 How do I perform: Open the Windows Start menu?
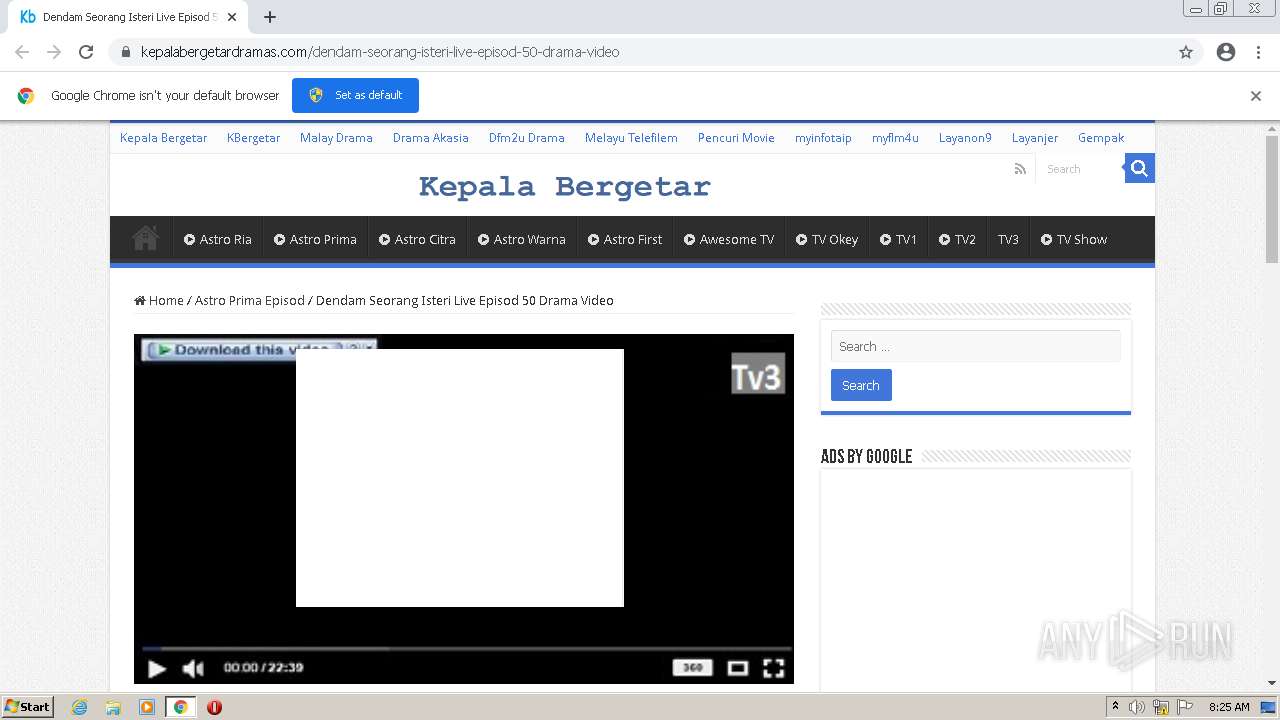pyautogui.click(x=28, y=706)
